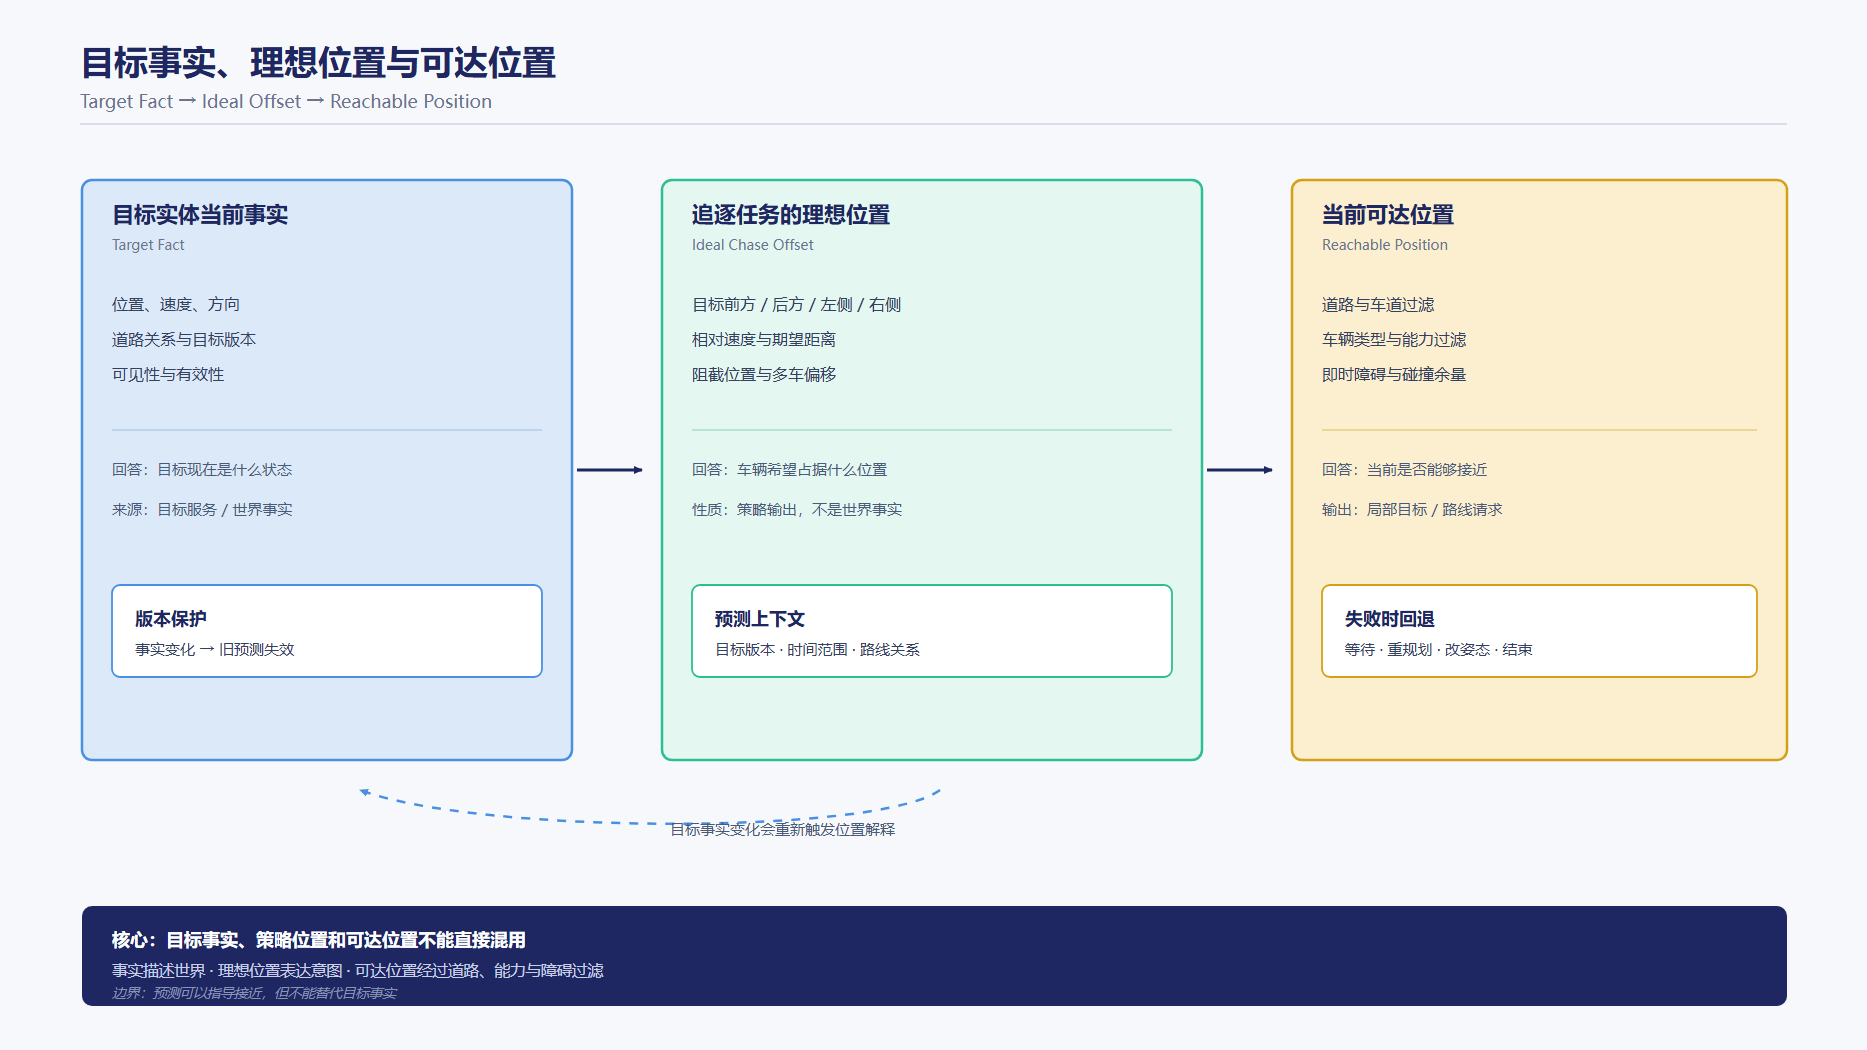
Task: Click the text 事实变化 → 旧预测失效
Action: point(215,649)
